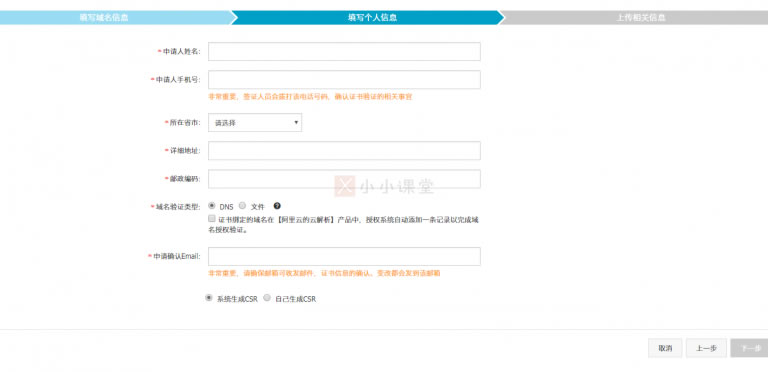Viewport: 768px width, 372px height.
Task: Click the orange phone number hint text
Action: point(310,97)
